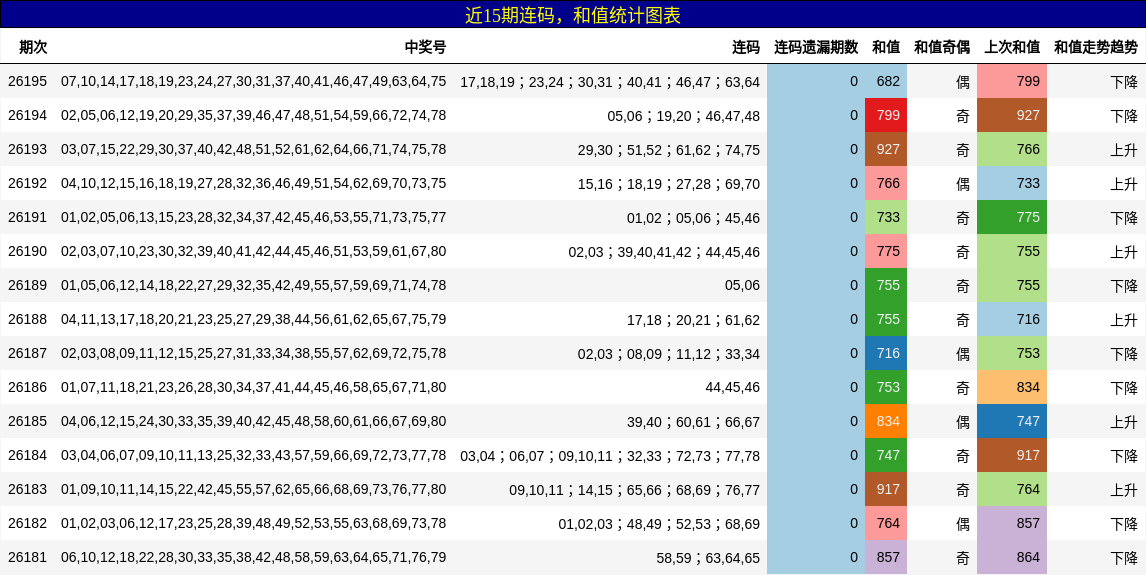Select period number 26182
The width and height of the screenshot is (1146, 575).
[27, 523]
